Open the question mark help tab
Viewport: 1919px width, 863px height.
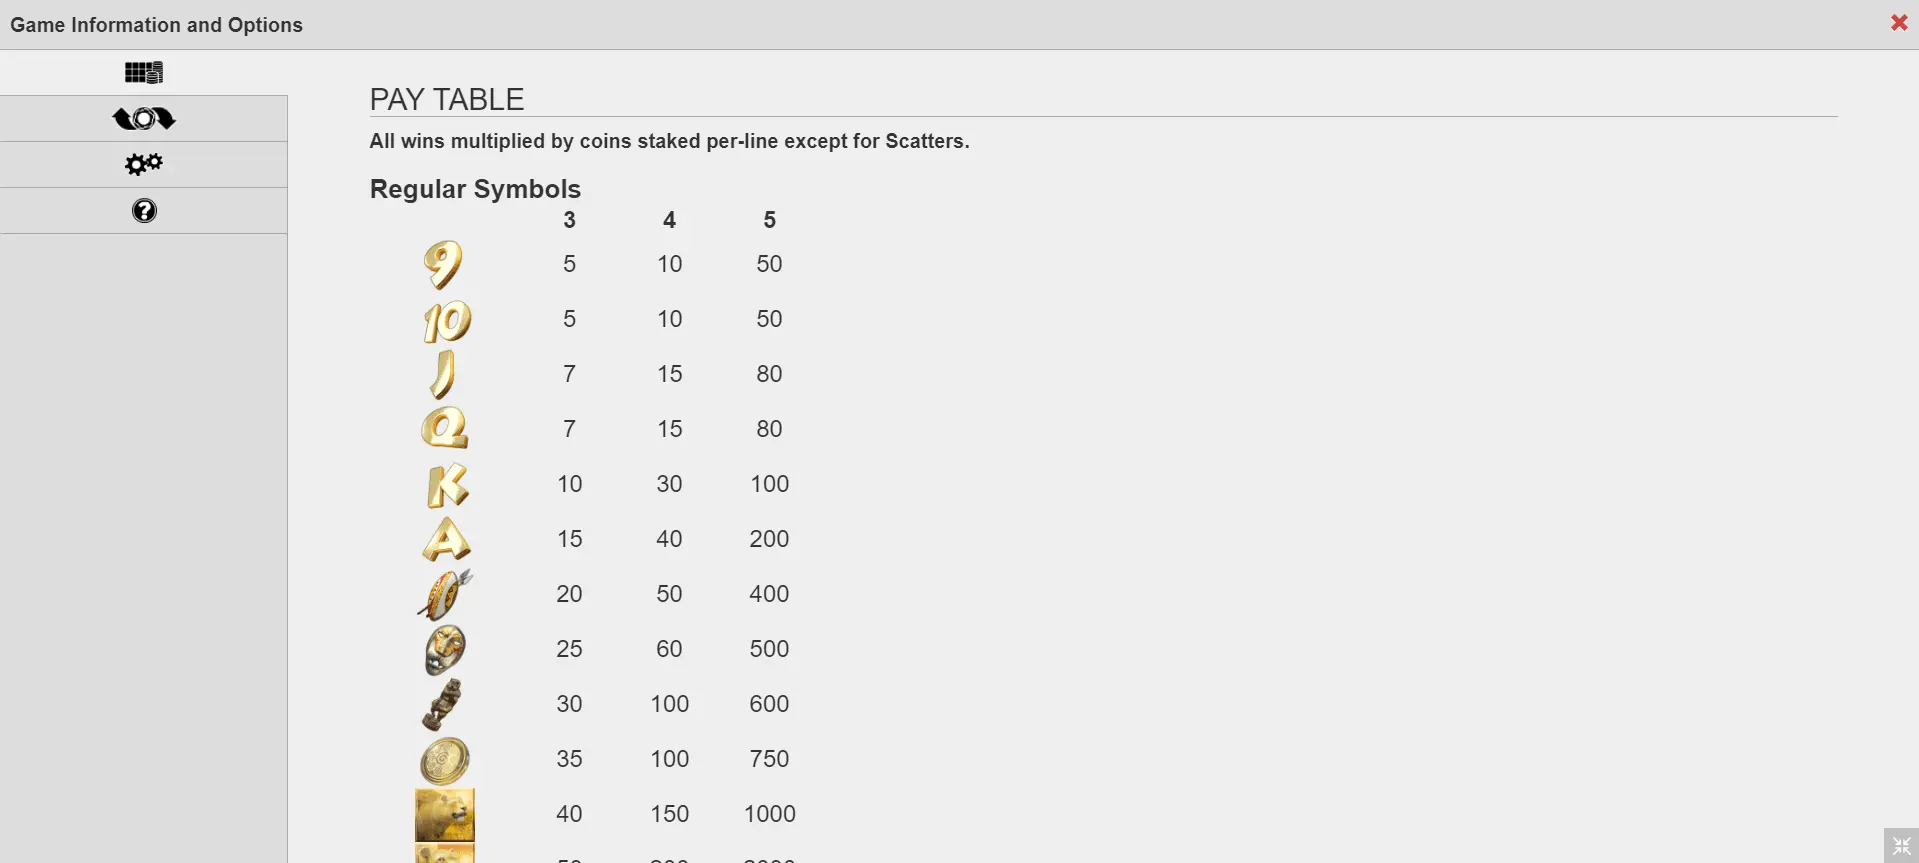pyautogui.click(x=144, y=211)
